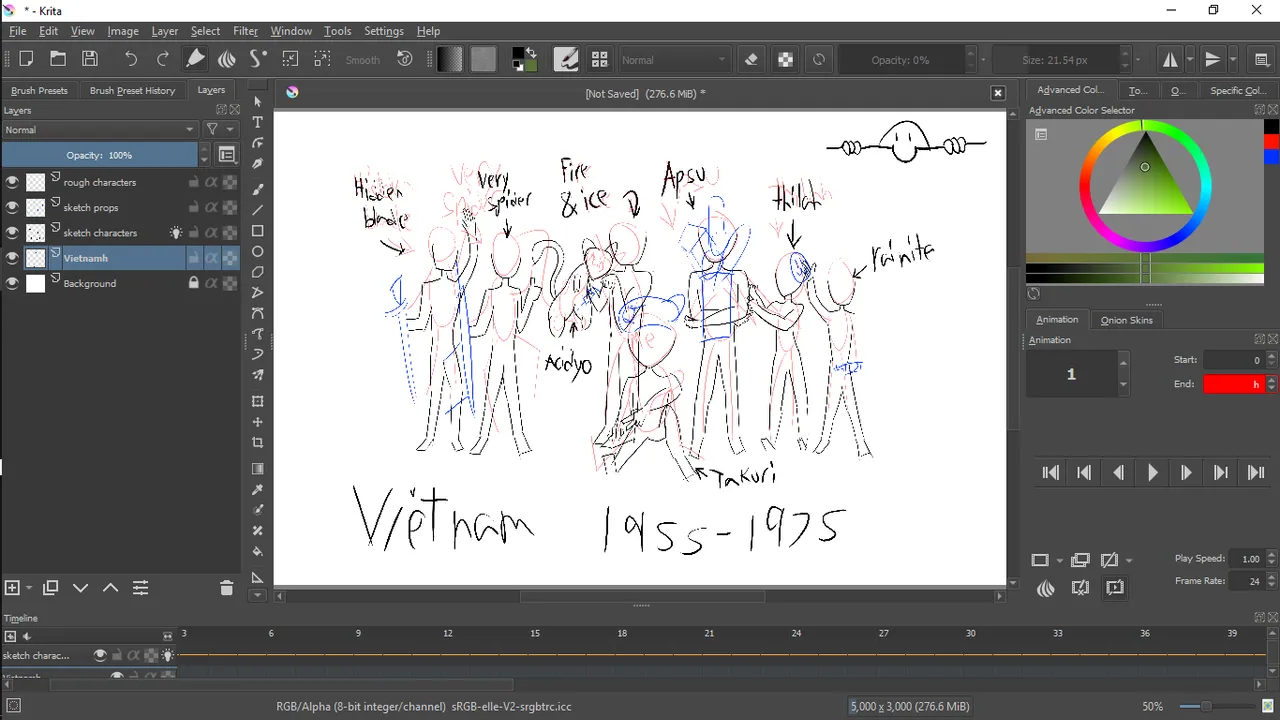The height and width of the screenshot is (720, 1280).
Task: Hide the rough characters layer
Action: tap(12, 182)
